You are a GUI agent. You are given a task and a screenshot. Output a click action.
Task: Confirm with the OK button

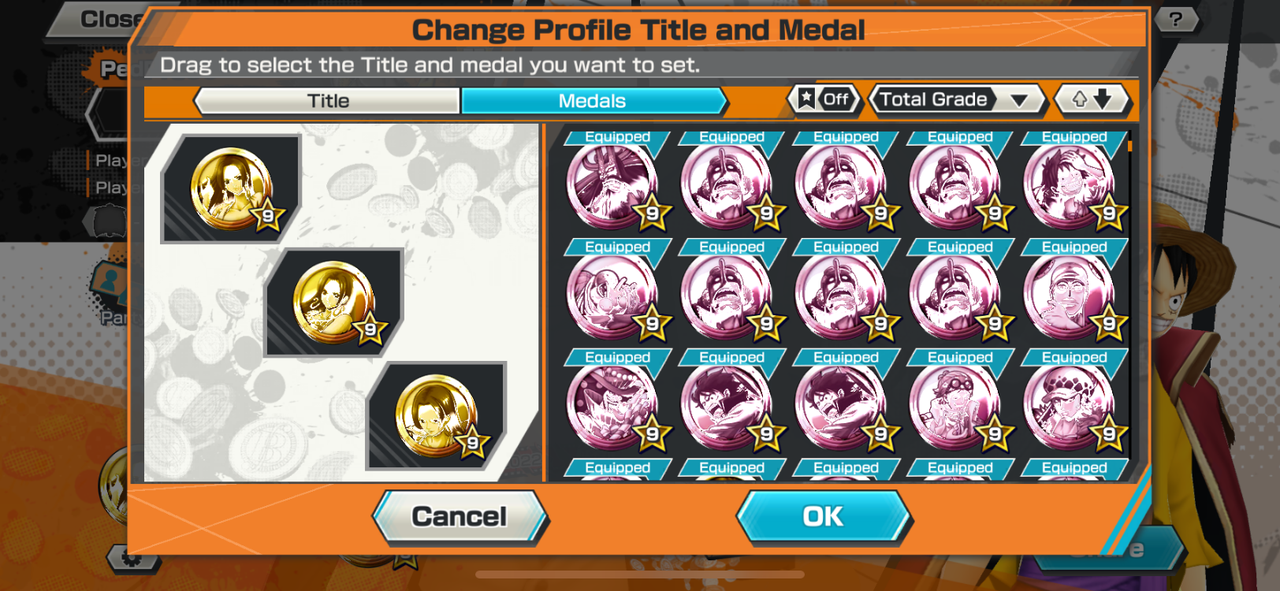[823, 516]
